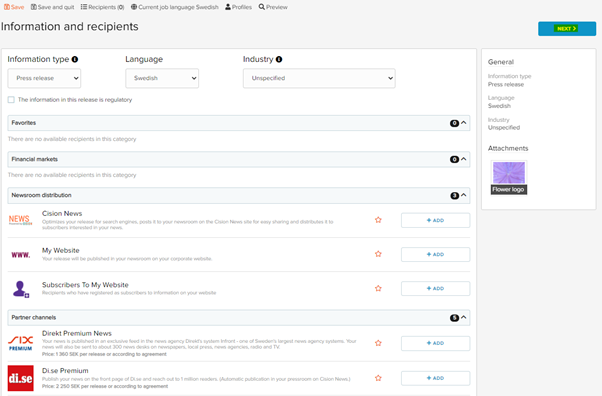Add Direkt Premium News recipient
This screenshot has height=396, width=602.
435,343
